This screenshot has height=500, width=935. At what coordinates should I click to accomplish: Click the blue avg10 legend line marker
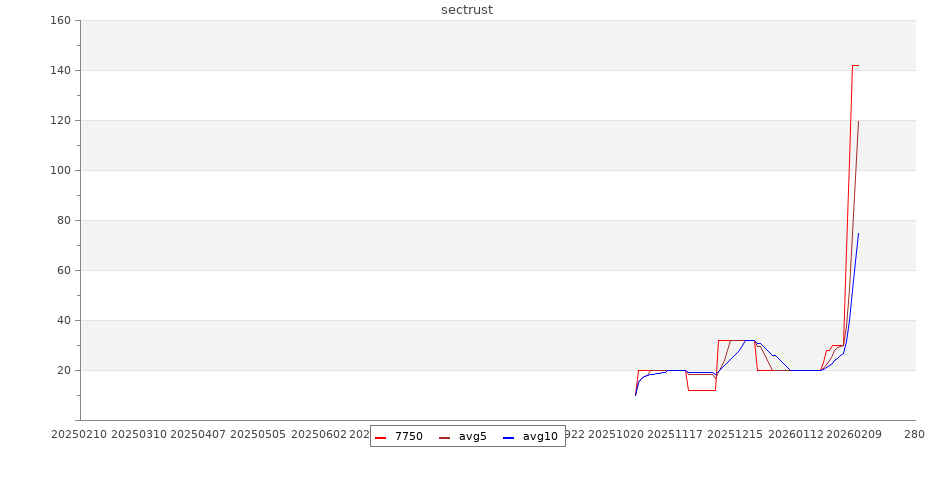click(x=508, y=437)
